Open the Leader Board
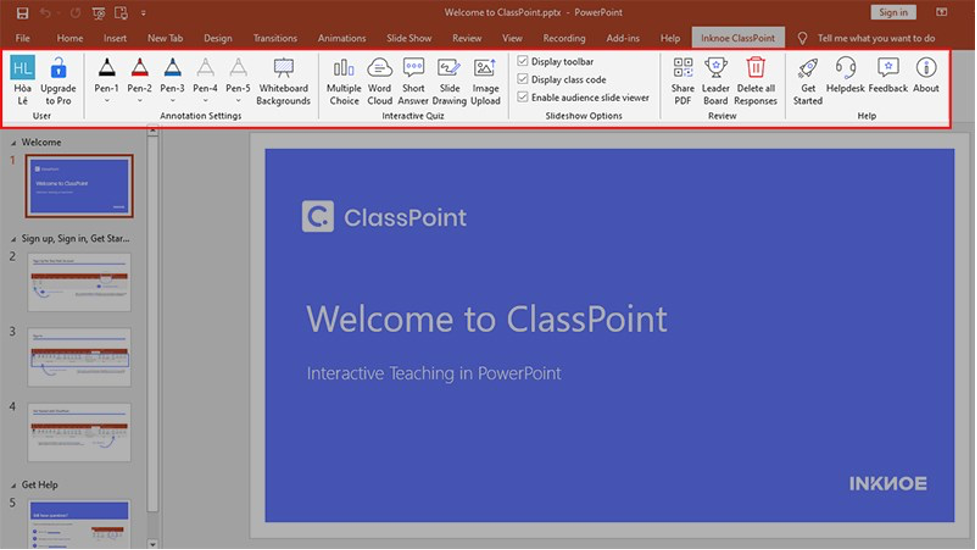Screen dimensions: 977x550 pos(715,80)
